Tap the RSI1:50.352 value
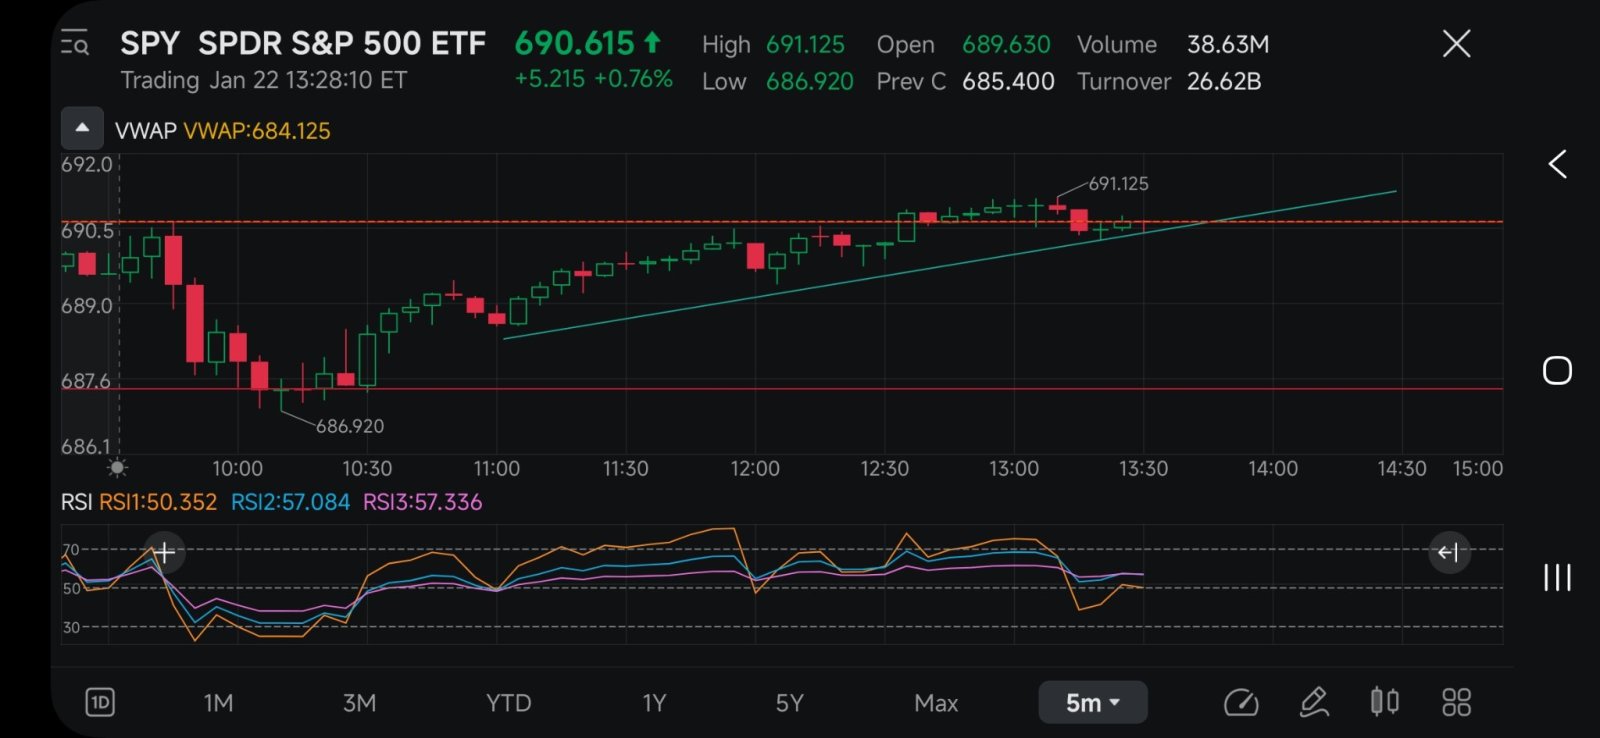Screen dimensions: 1600x738 (158, 502)
